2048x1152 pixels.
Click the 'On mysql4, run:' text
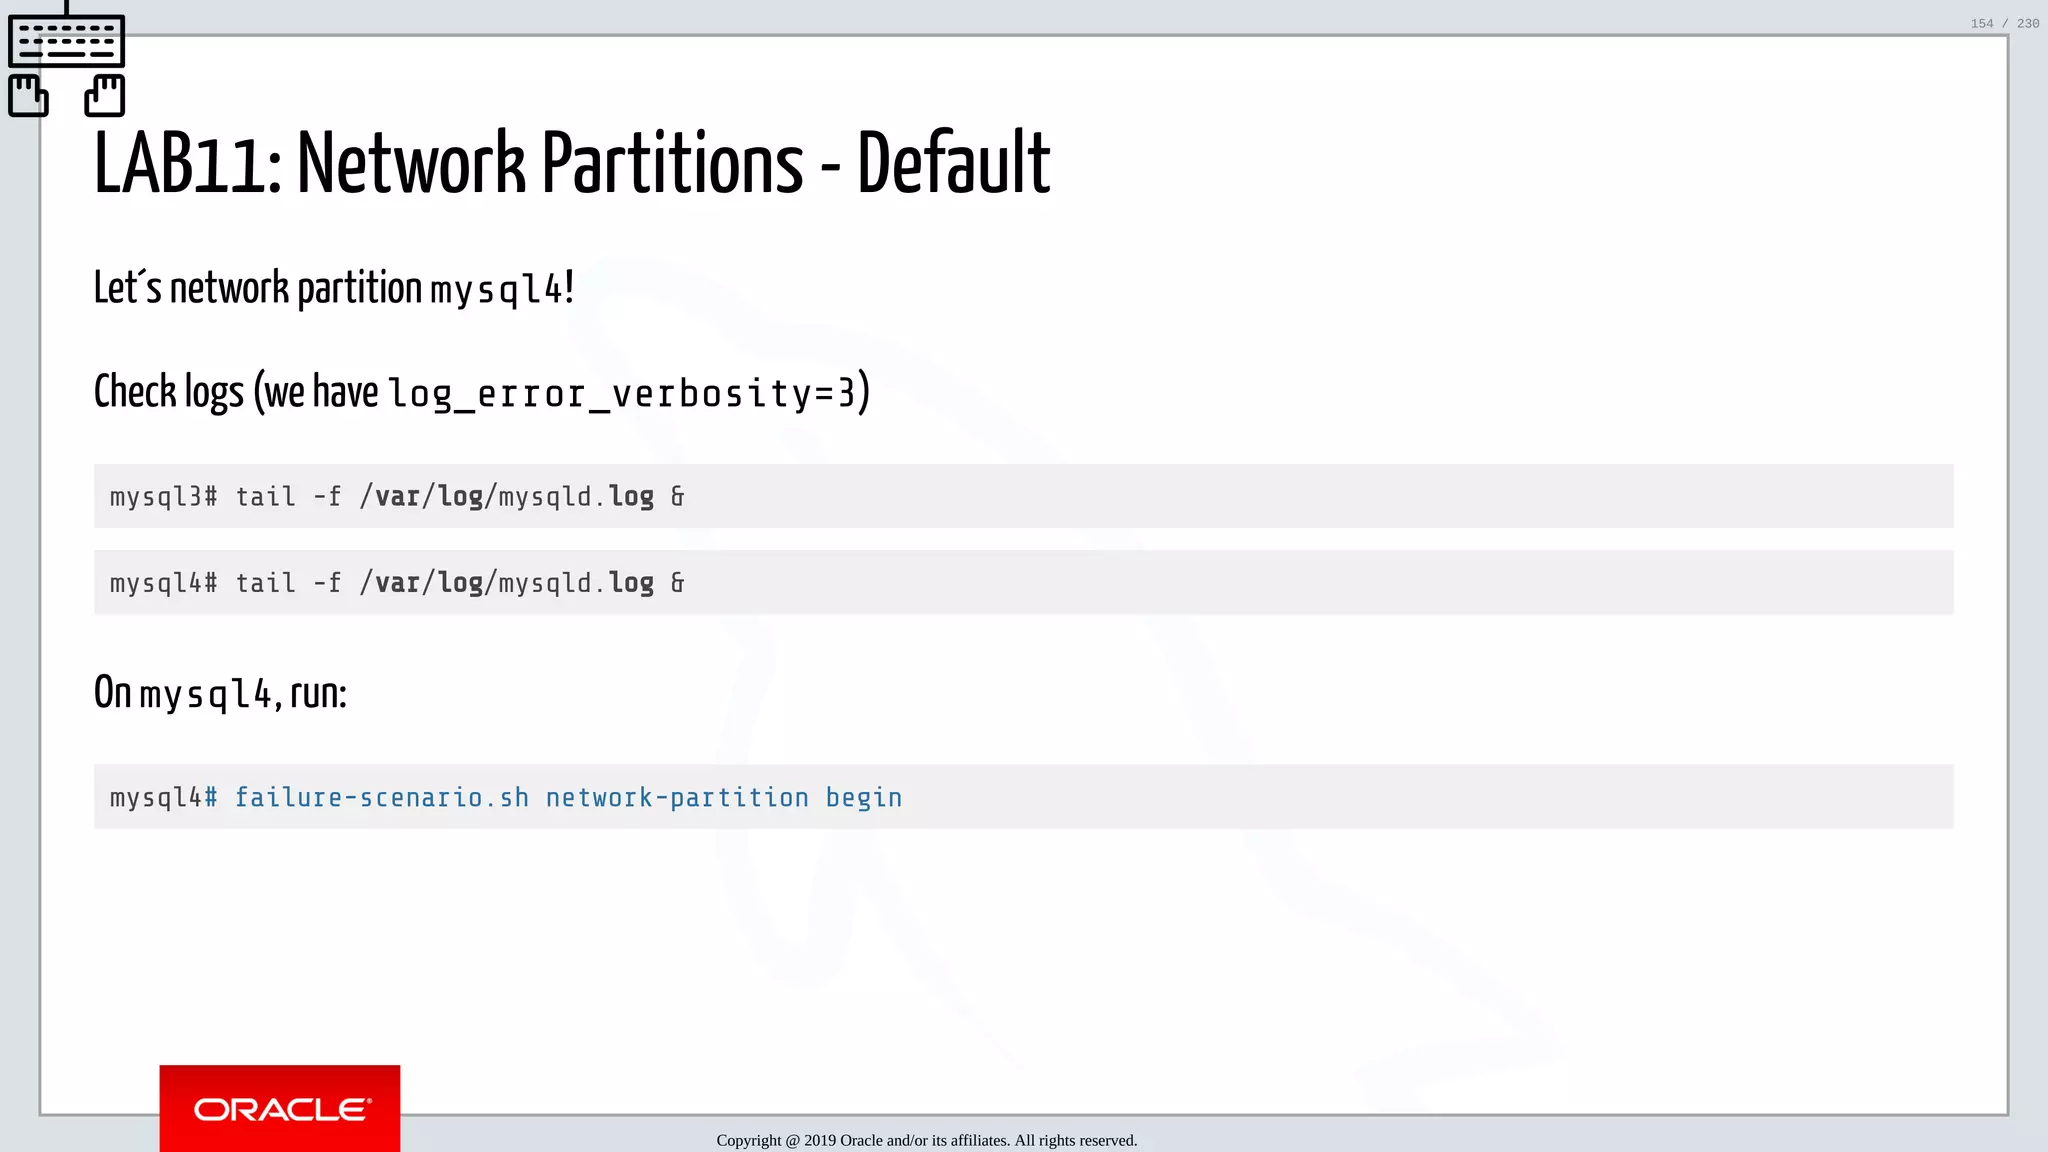coord(220,692)
